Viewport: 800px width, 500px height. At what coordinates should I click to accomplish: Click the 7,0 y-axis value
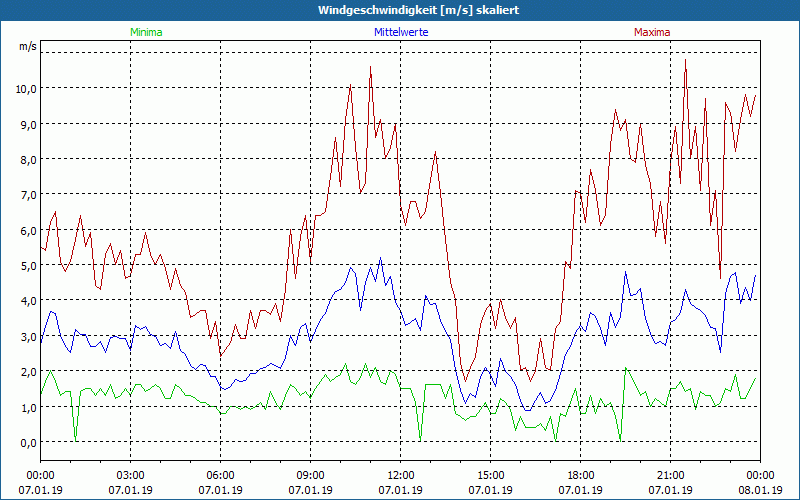click(29, 195)
